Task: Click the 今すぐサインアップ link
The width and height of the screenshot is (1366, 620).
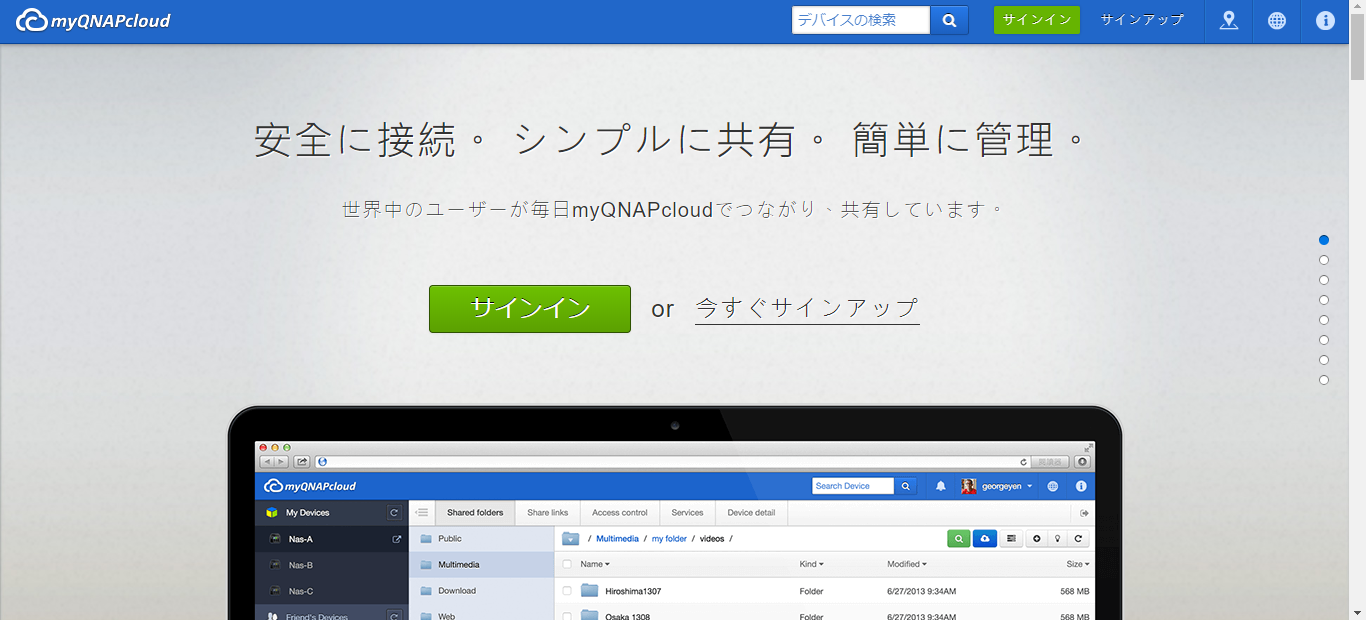Action: point(807,308)
